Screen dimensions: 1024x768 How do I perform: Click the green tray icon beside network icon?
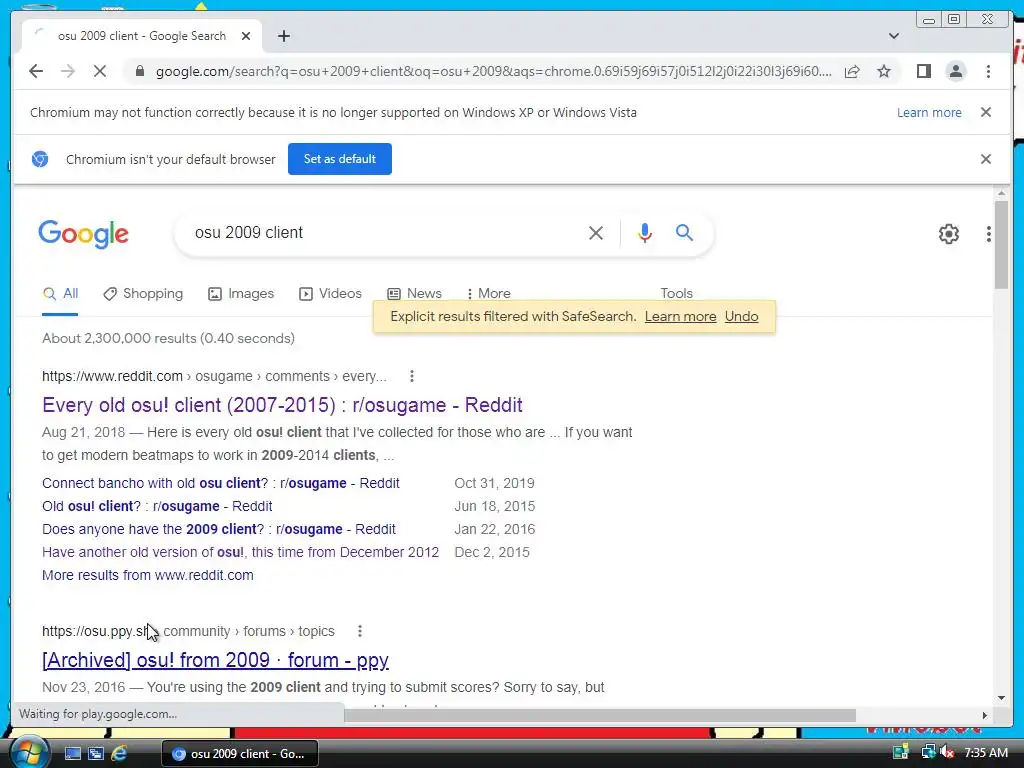(x=901, y=752)
